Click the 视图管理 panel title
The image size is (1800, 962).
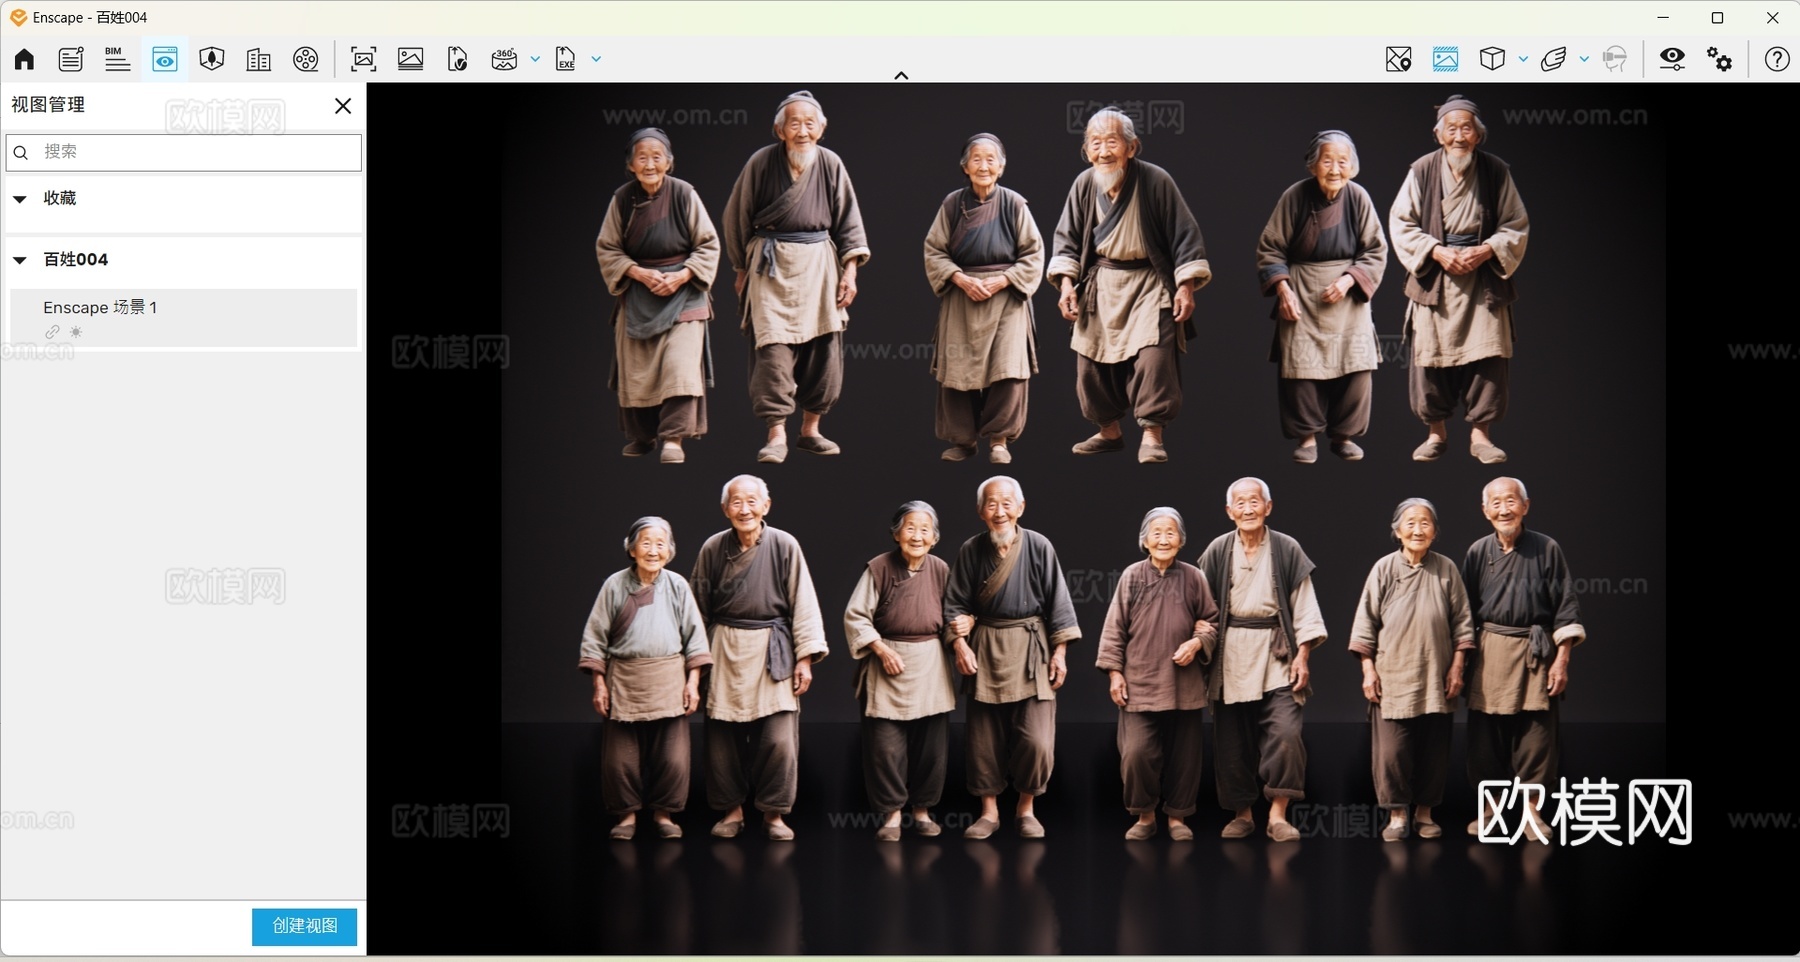(x=48, y=105)
